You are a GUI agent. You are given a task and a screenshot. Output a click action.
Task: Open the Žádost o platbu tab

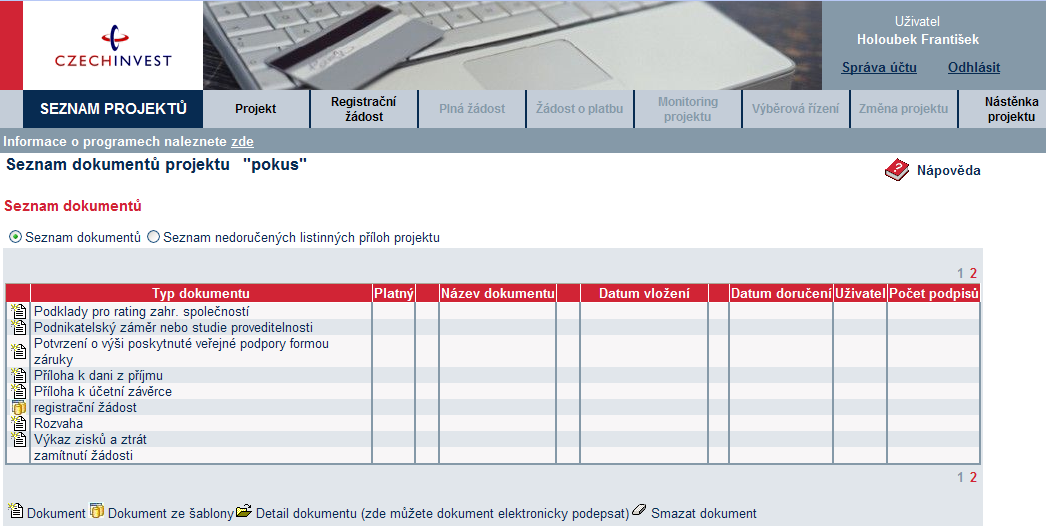580,109
